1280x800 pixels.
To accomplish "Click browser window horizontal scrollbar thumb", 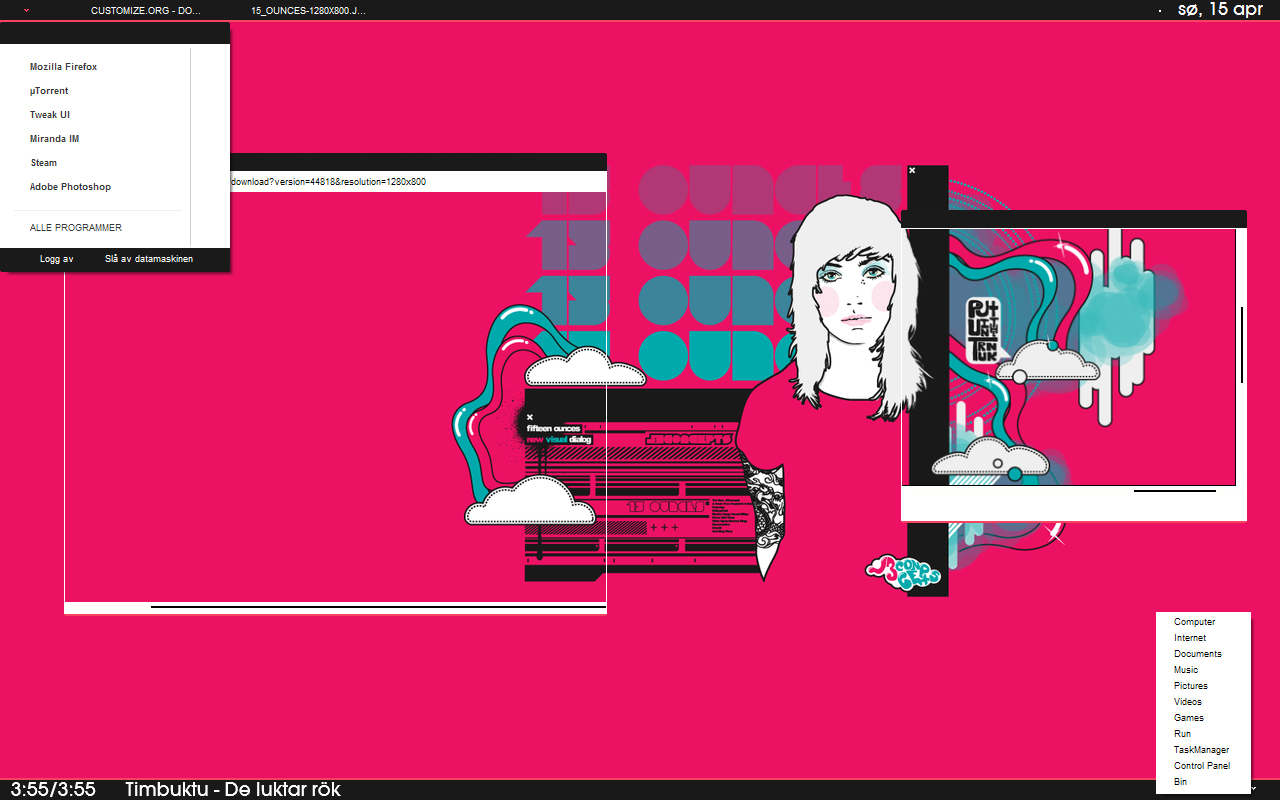I will [378, 607].
